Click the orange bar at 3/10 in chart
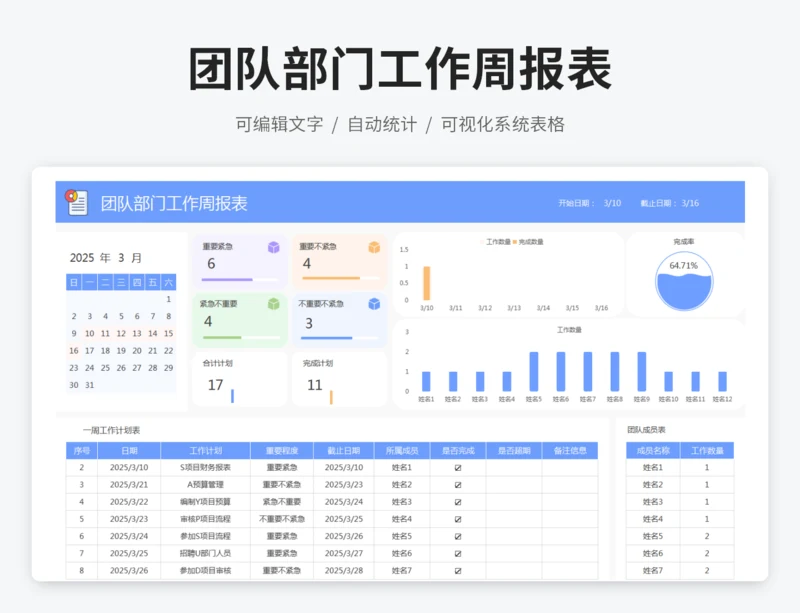Screen dimensions: 800x613 point(427,283)
